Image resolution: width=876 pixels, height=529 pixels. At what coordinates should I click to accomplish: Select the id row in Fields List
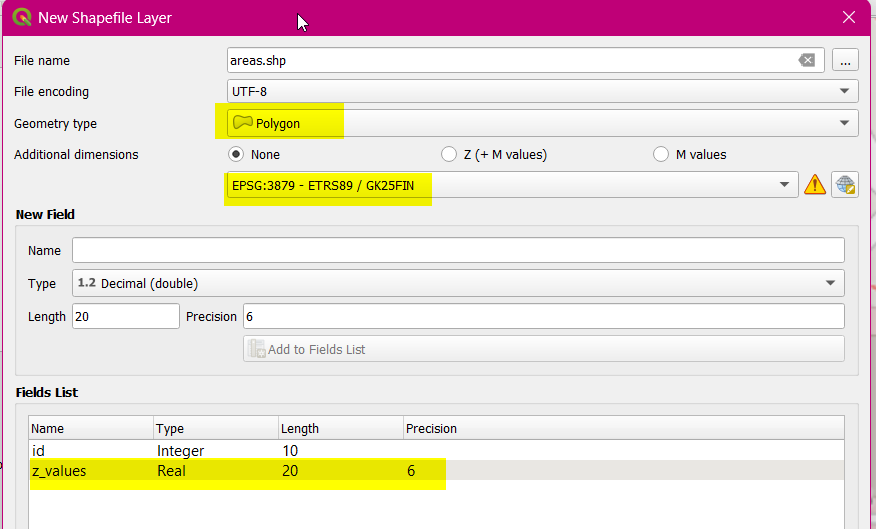click(x=436, y=450)
